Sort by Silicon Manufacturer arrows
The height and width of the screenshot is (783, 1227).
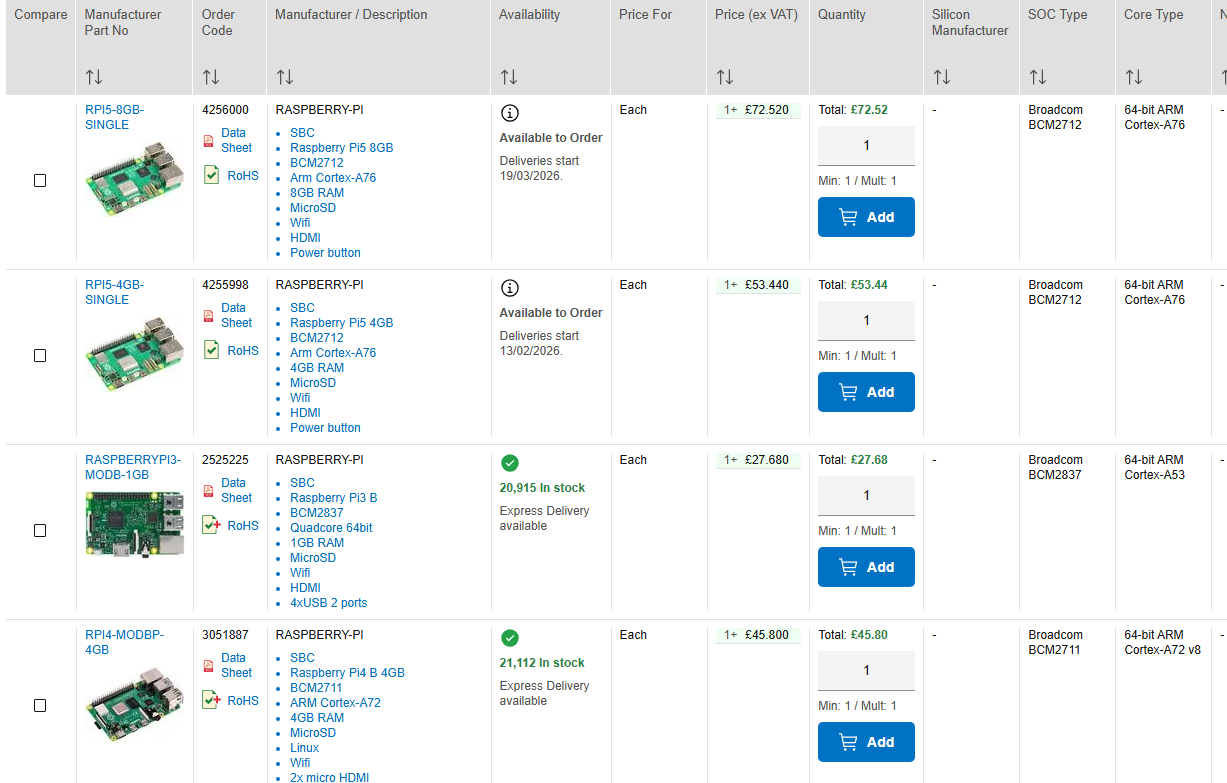pyautogui.click(x=941, y=77)
